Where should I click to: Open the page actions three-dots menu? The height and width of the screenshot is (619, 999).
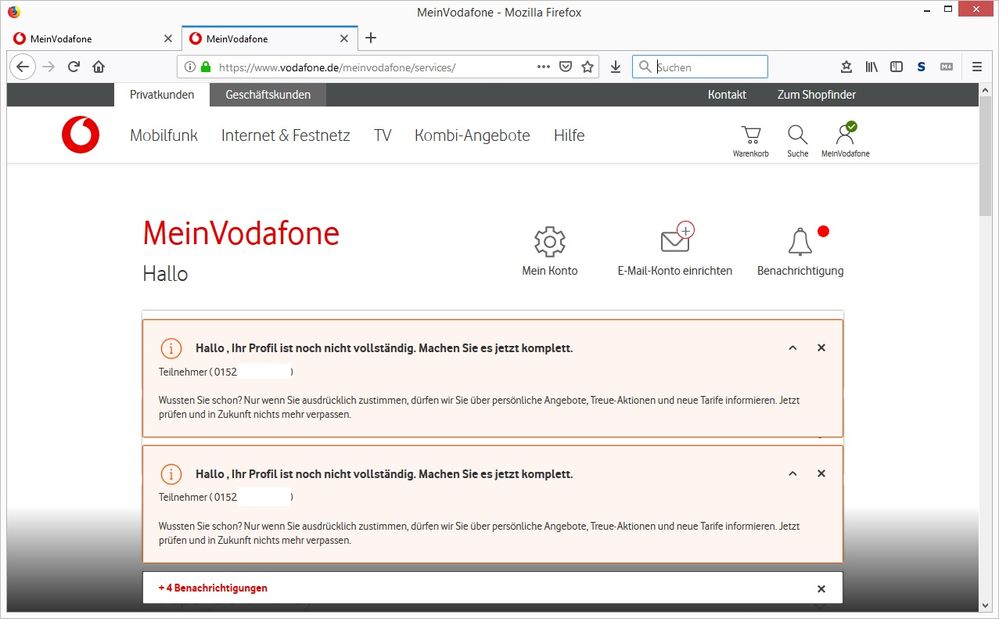coord(543,67)
